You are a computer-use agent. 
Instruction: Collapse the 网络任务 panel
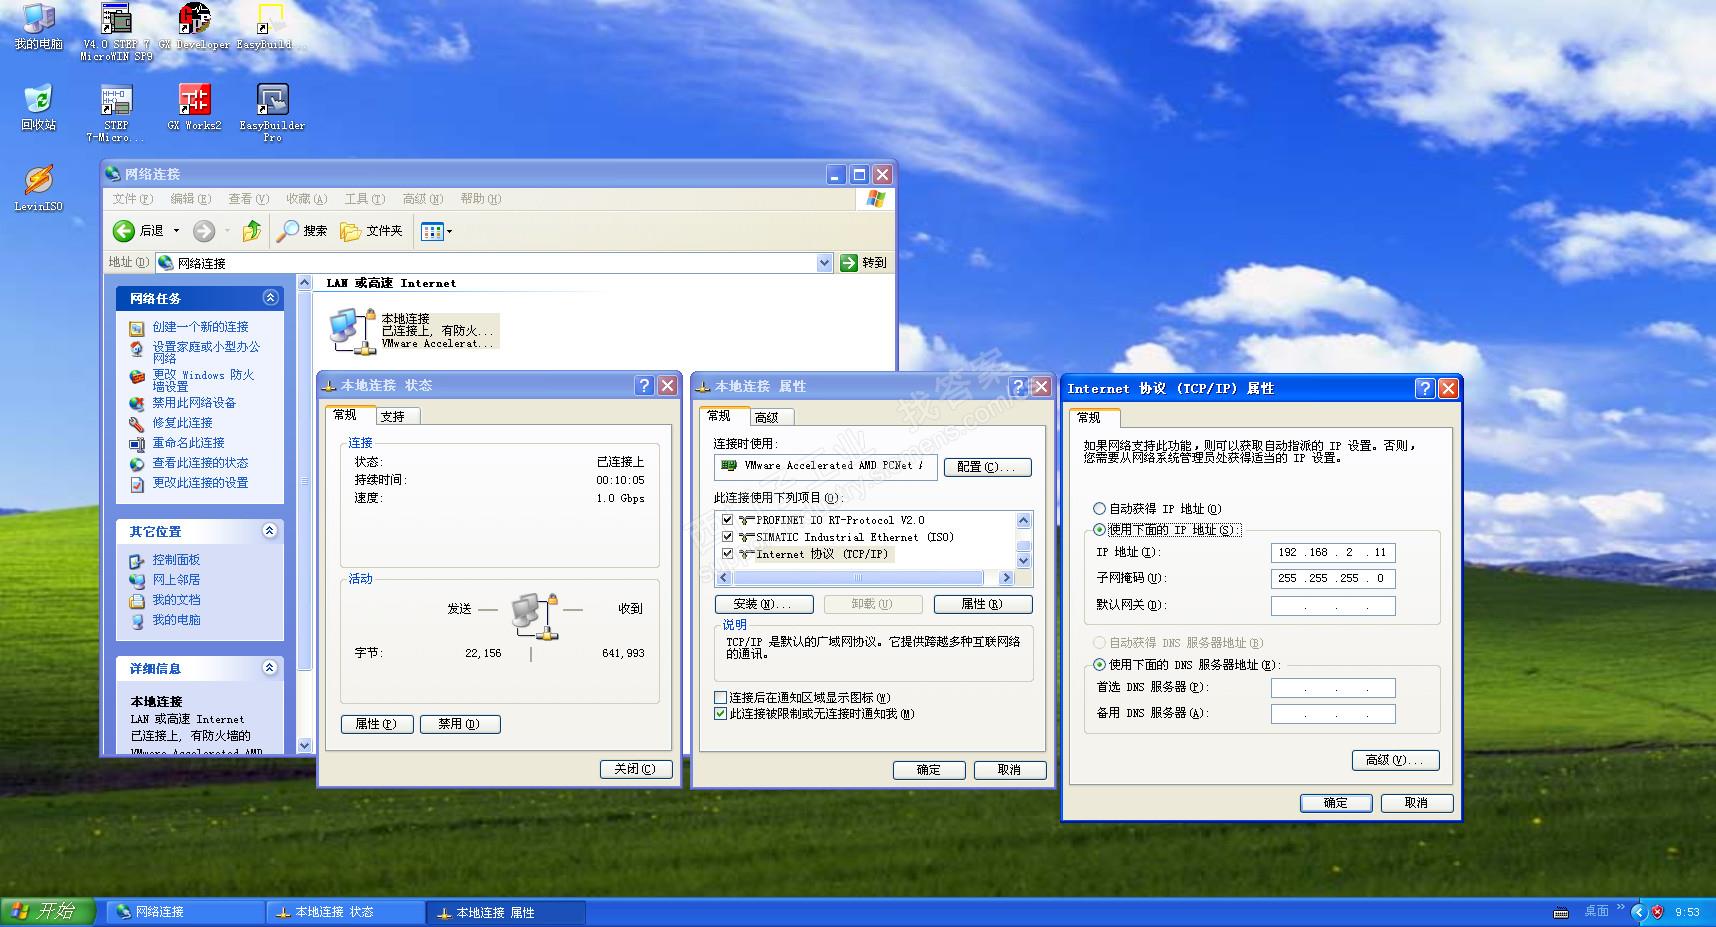pyautogui.click(x=270, y=298)
